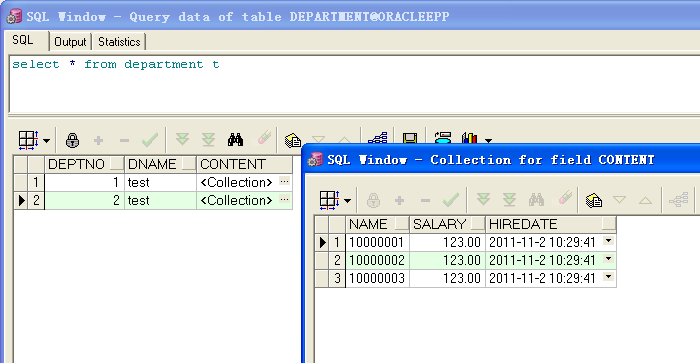Open grid view dropdown in Collection window
Screen dimensions: 700x363
pyautogui.click(x=348, y=200)
